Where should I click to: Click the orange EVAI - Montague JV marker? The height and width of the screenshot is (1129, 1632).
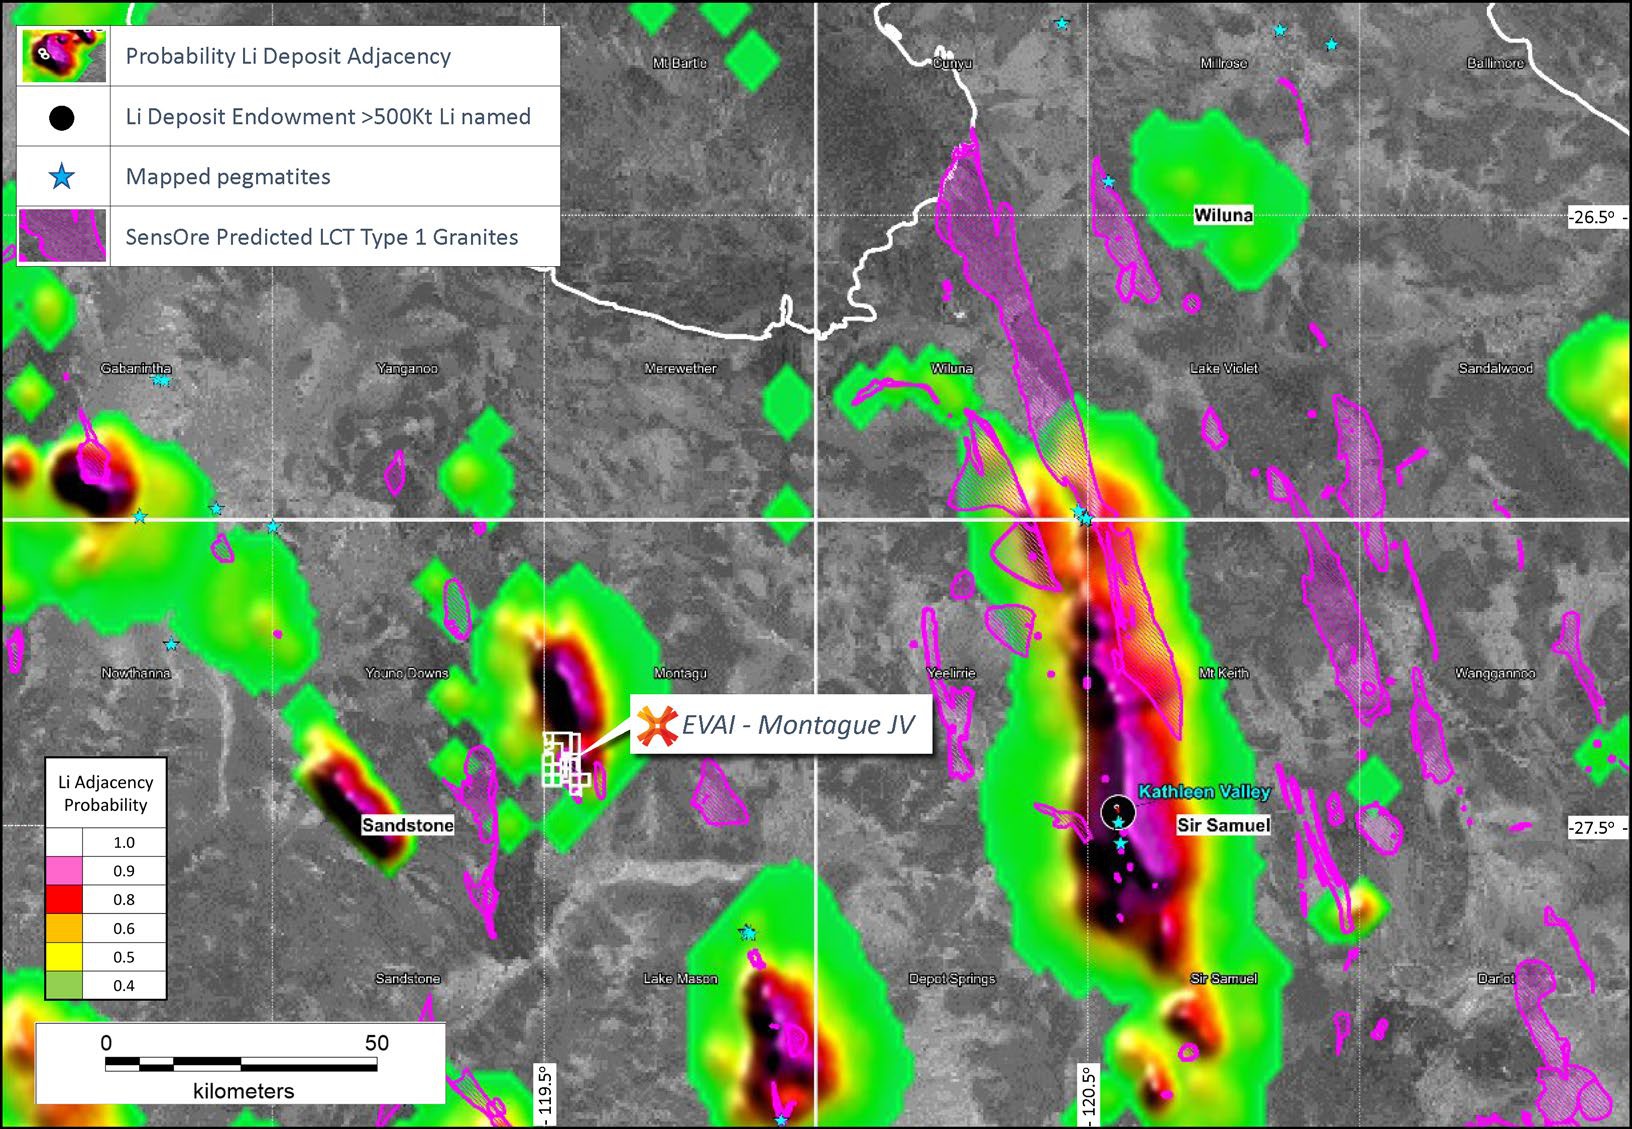tap(657, 725)
